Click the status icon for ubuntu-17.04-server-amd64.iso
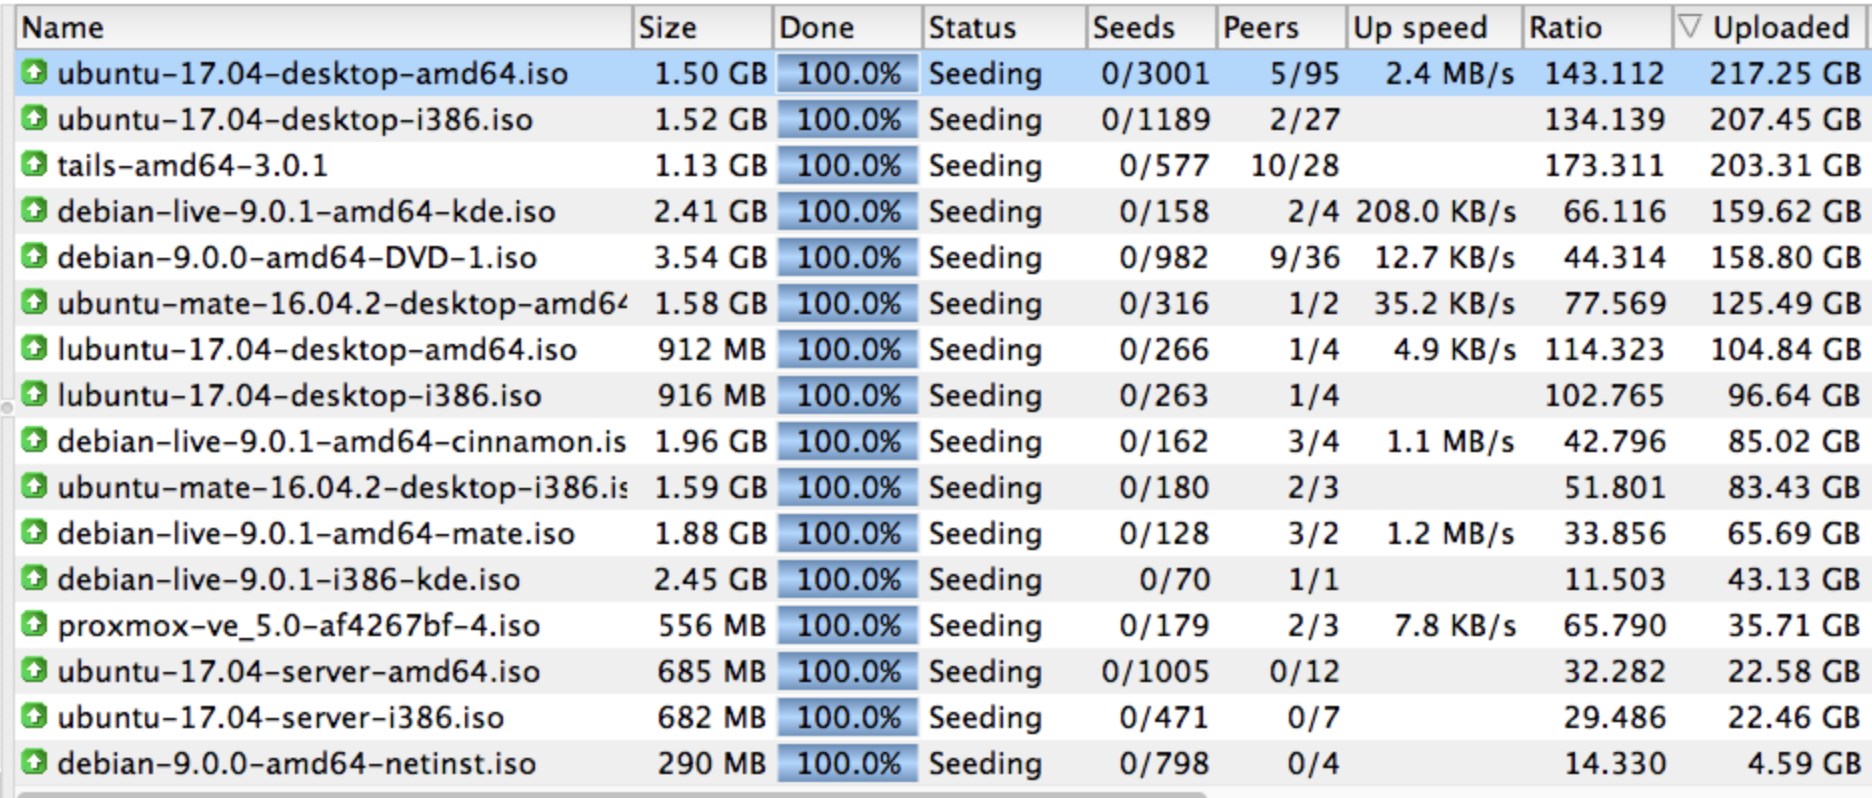Viewport: 1872px width, 798px height. tap(34, 670)
